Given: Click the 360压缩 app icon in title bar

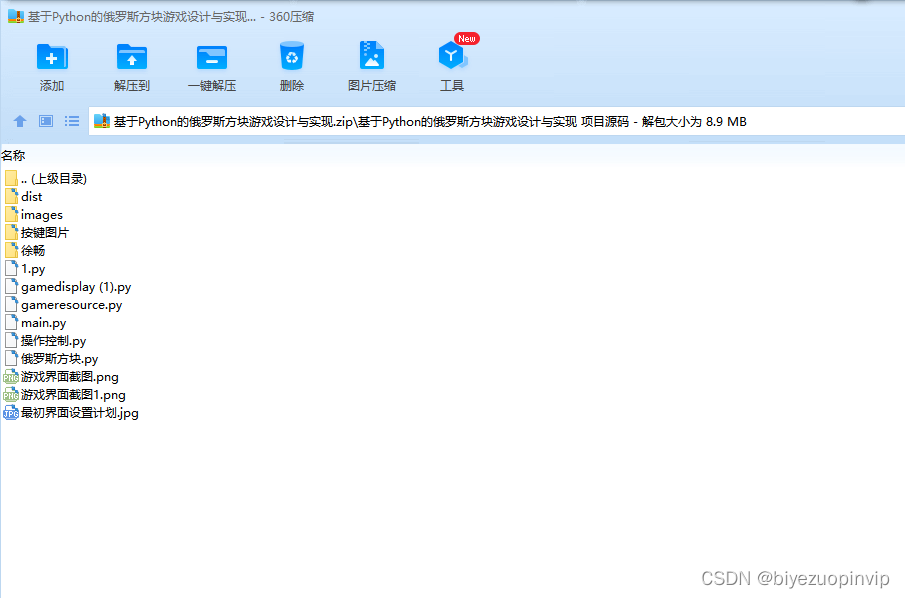Looking at the screenshot, I should [16, 16].
